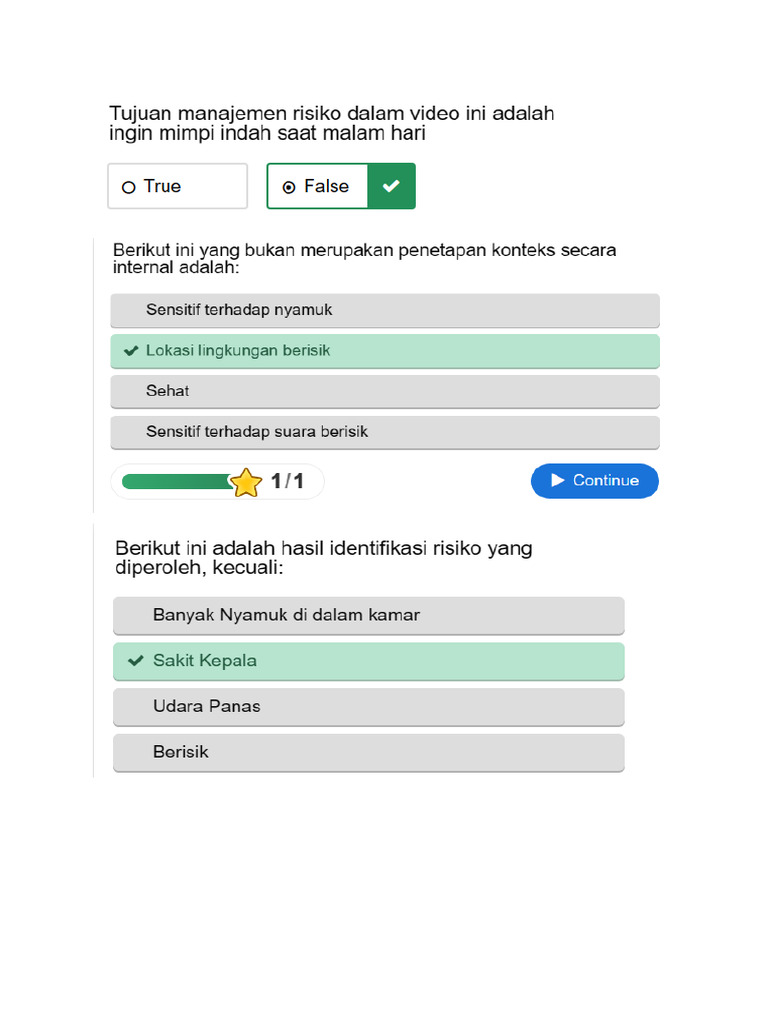Click the 1/1 score label
Image resolution: width=768 pixels, height=1024 pixels.
(x=287, y=482)
